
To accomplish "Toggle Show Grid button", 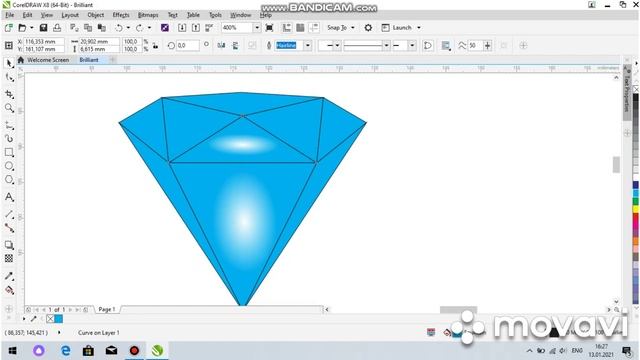I will pyautogui.click(x=300, y=28).
